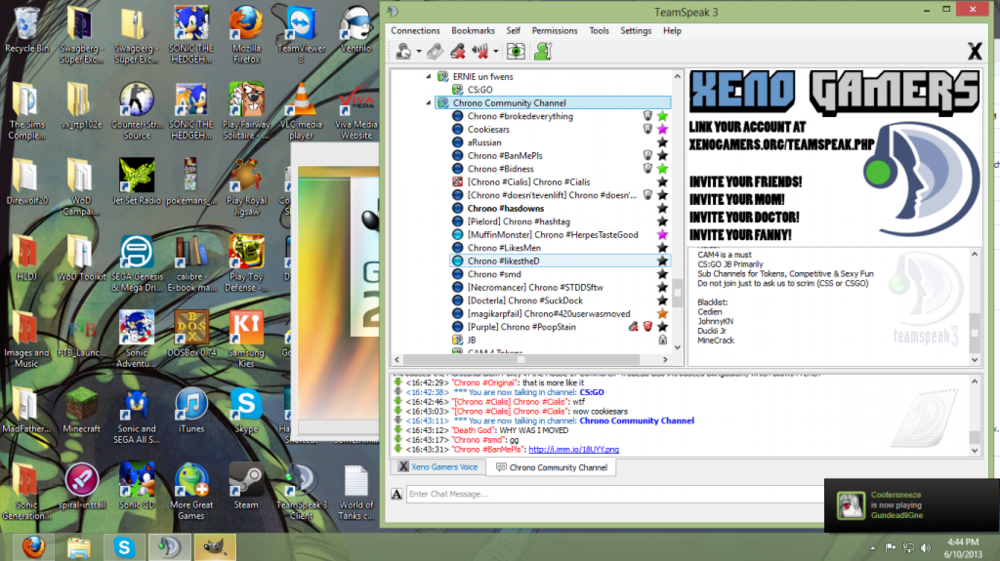
Task: Open the Contacts manager toolbar icon
Action: (543, 52)
